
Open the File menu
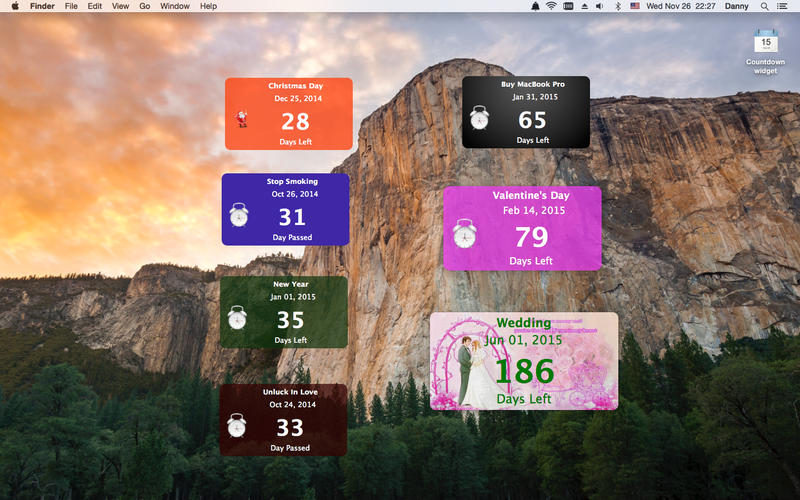[71, 6]
